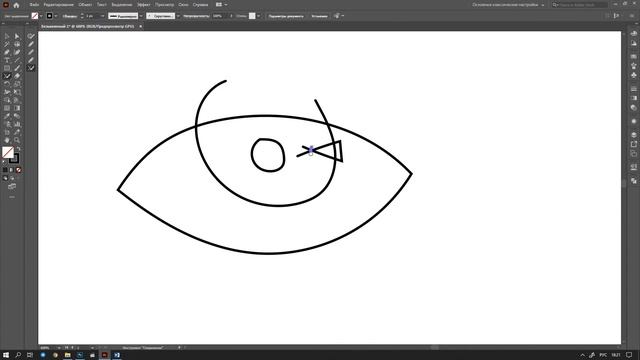The image size is (640, 360).
Task: Open the Color panel icon
Action: click(x=633, y=33)
